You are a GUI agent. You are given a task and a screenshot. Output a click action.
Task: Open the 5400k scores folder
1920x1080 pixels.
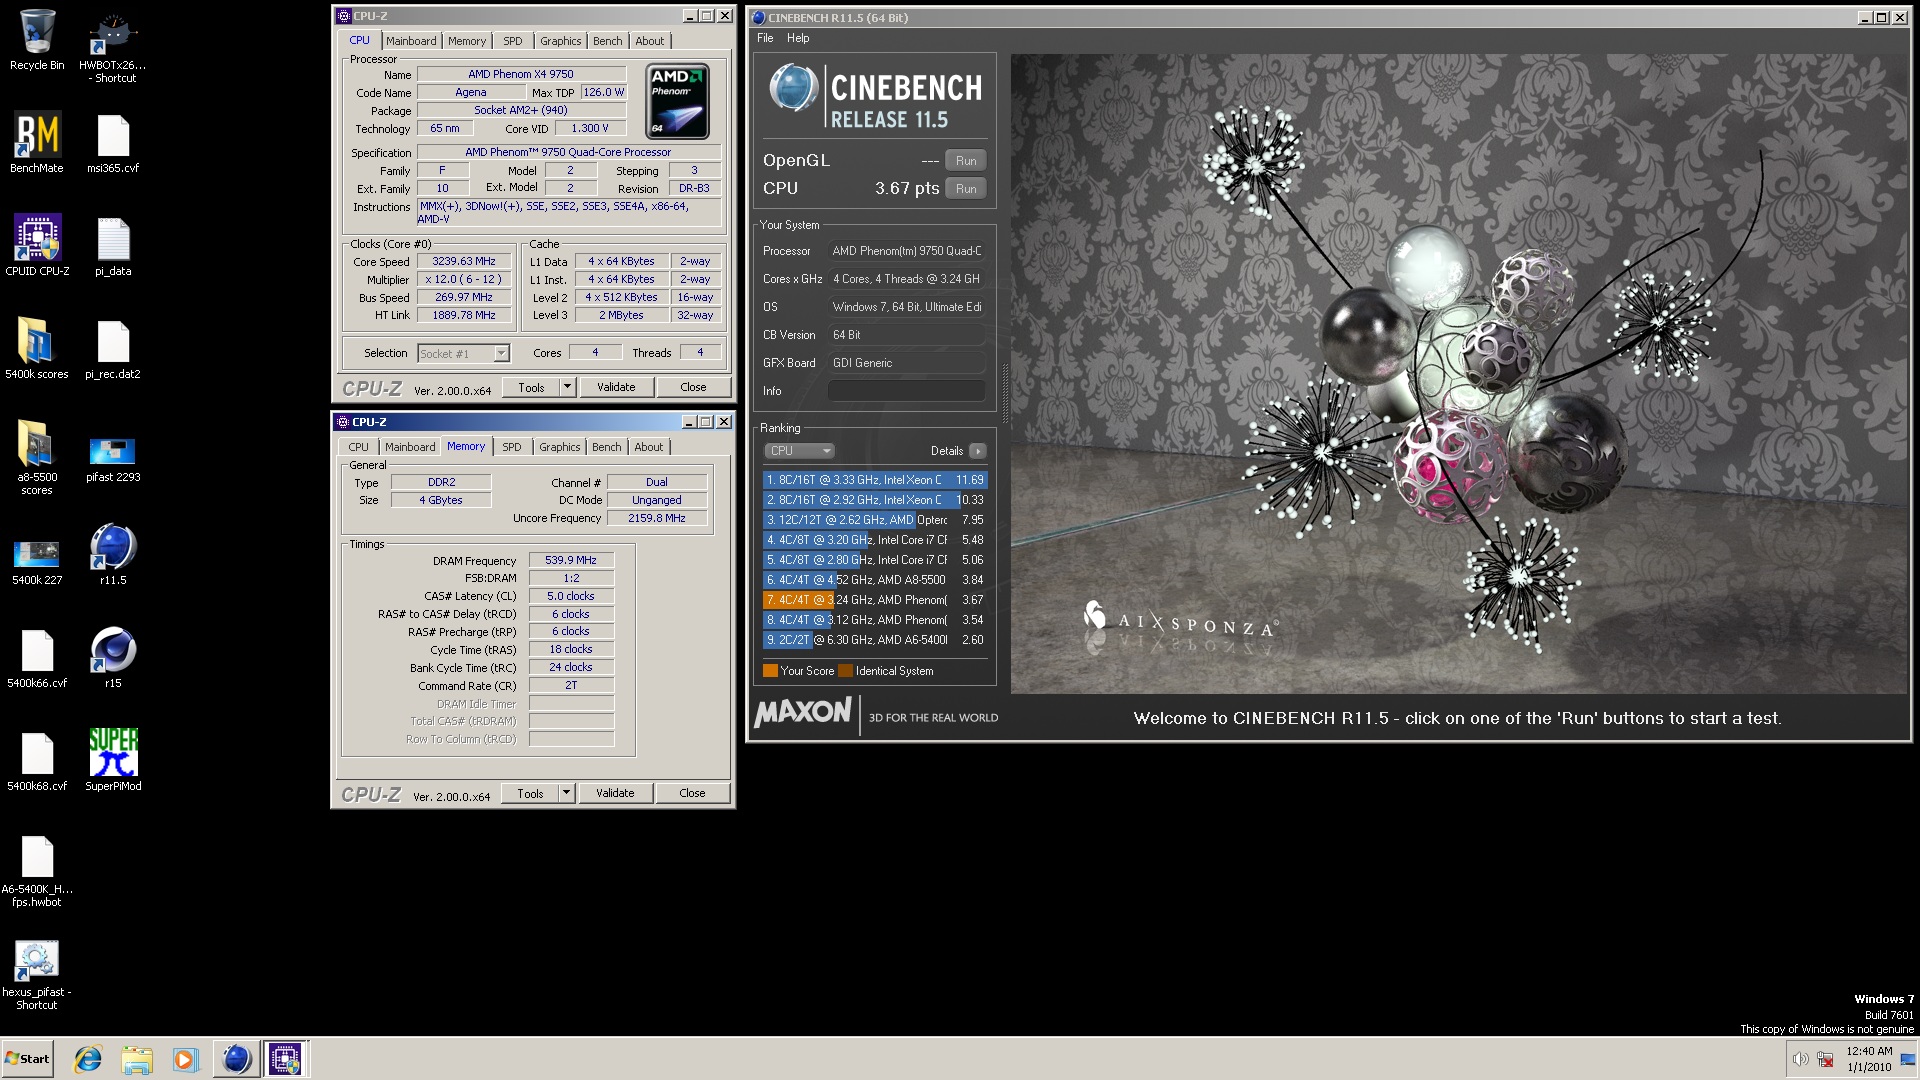[37, 348]
